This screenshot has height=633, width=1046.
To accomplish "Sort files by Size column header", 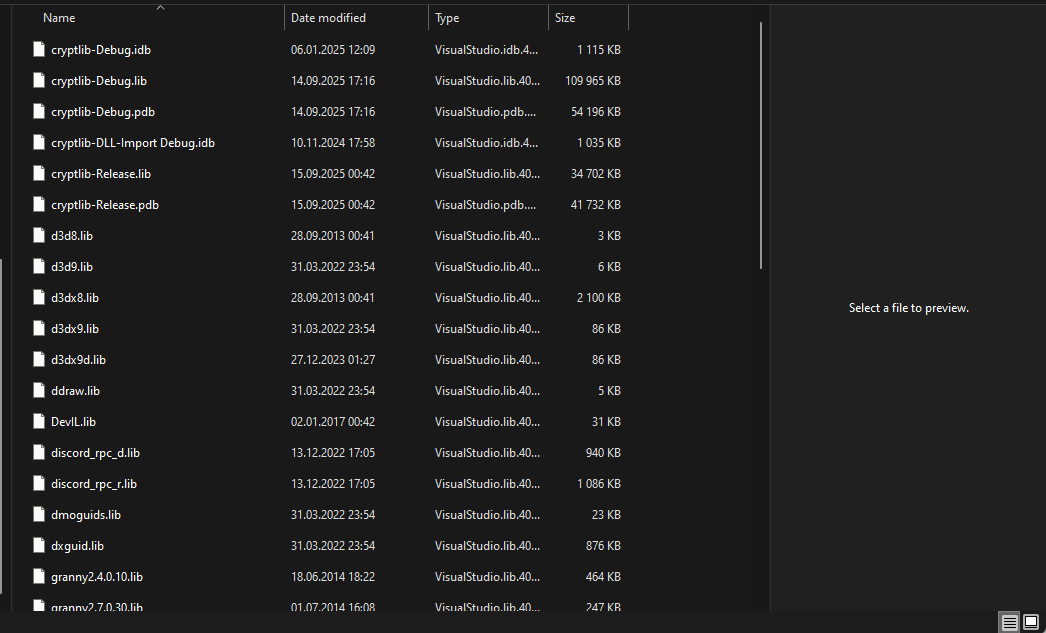I will point(565,18).
